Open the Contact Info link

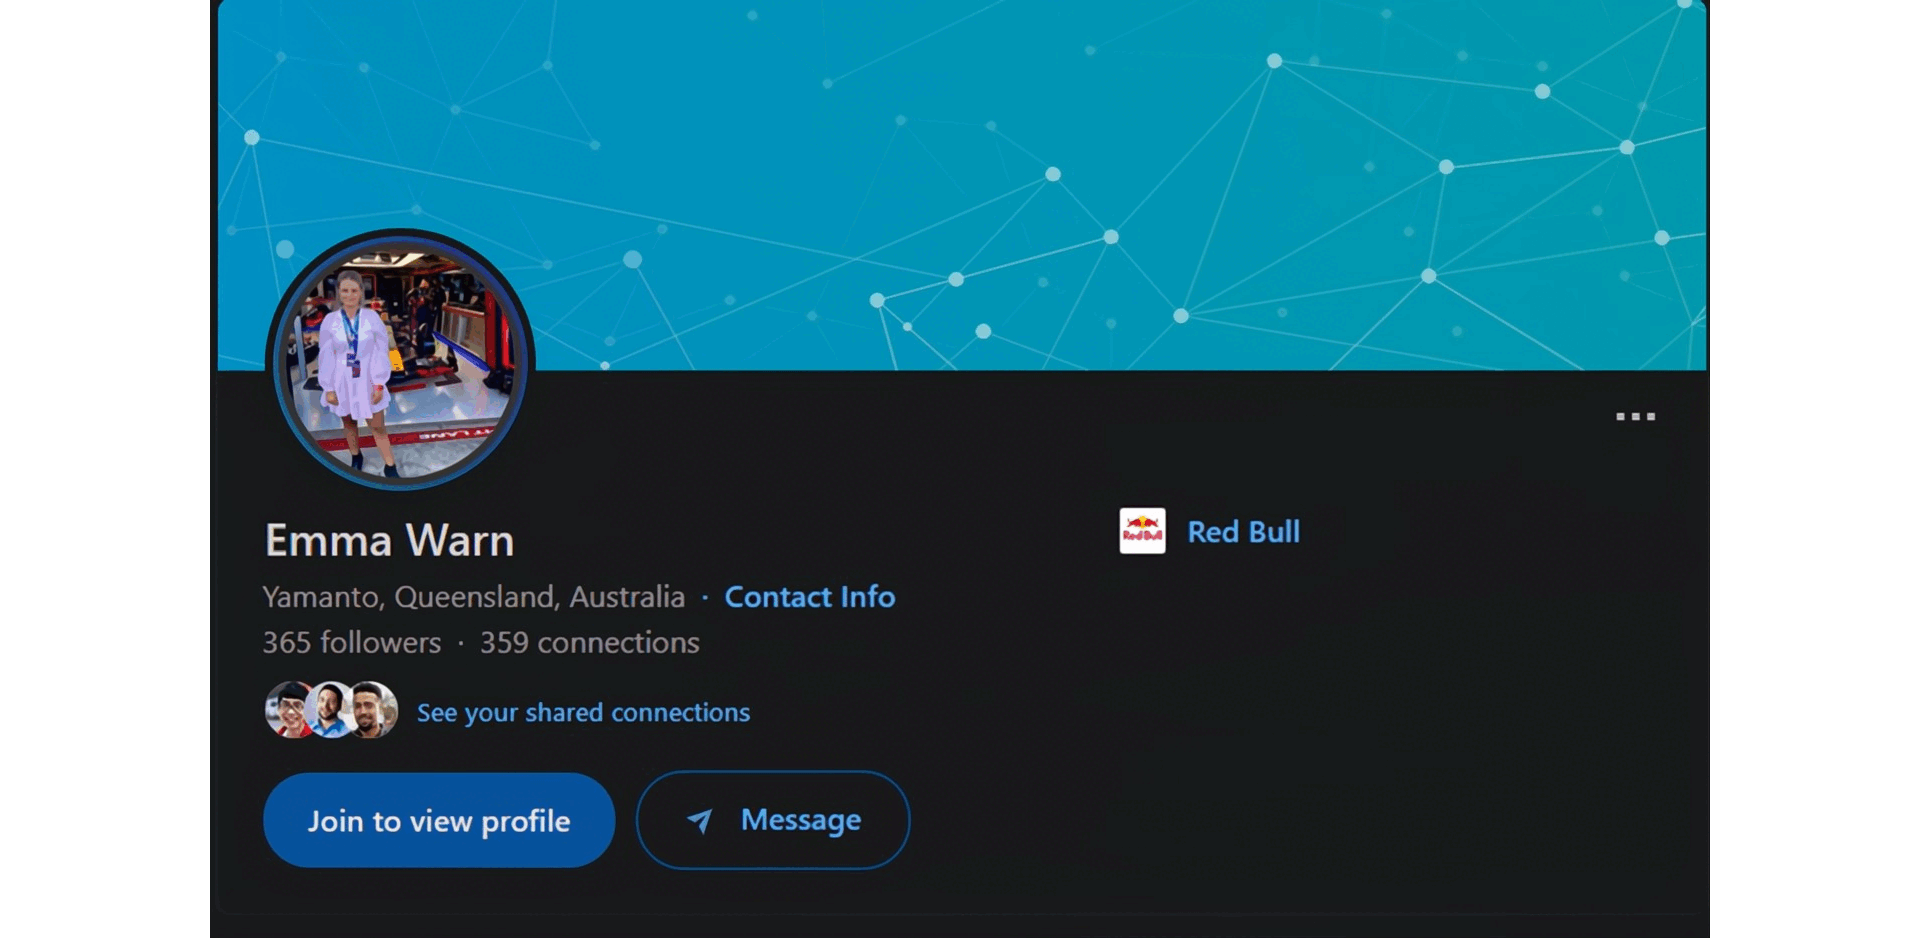click(x=809, y=597)
